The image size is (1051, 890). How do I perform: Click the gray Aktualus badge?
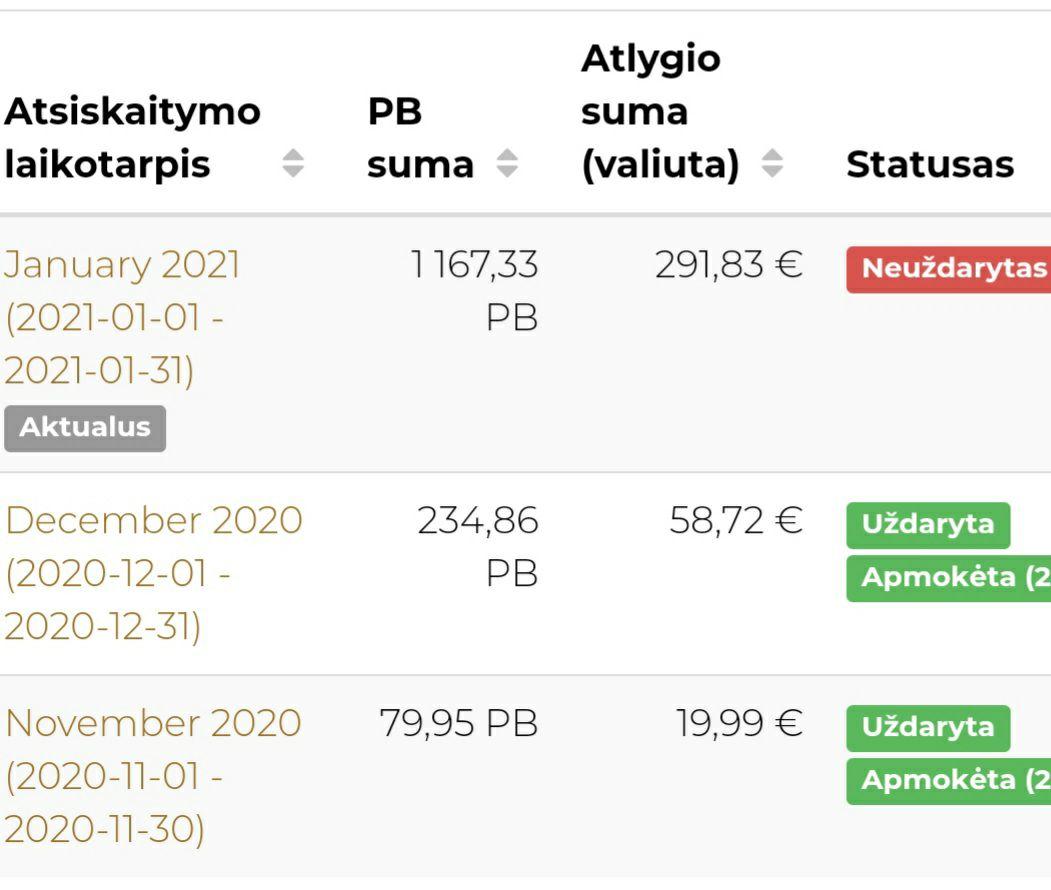pos(85,428)
